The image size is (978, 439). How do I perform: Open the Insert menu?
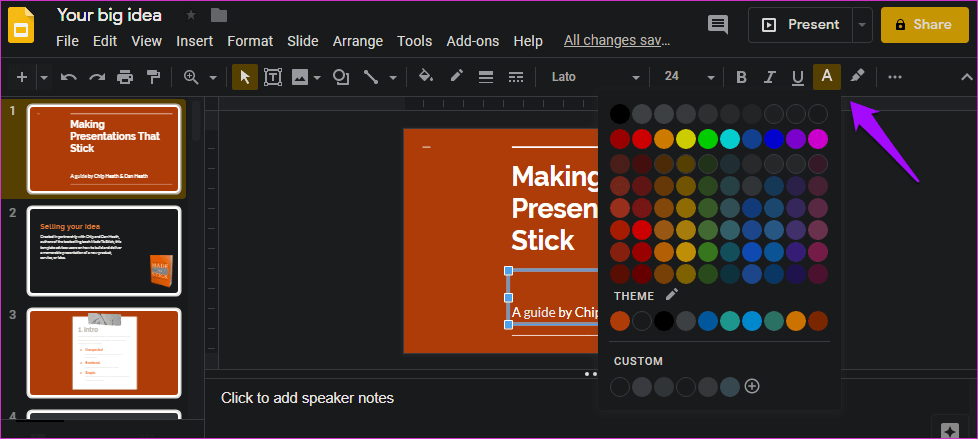(194, 41)
